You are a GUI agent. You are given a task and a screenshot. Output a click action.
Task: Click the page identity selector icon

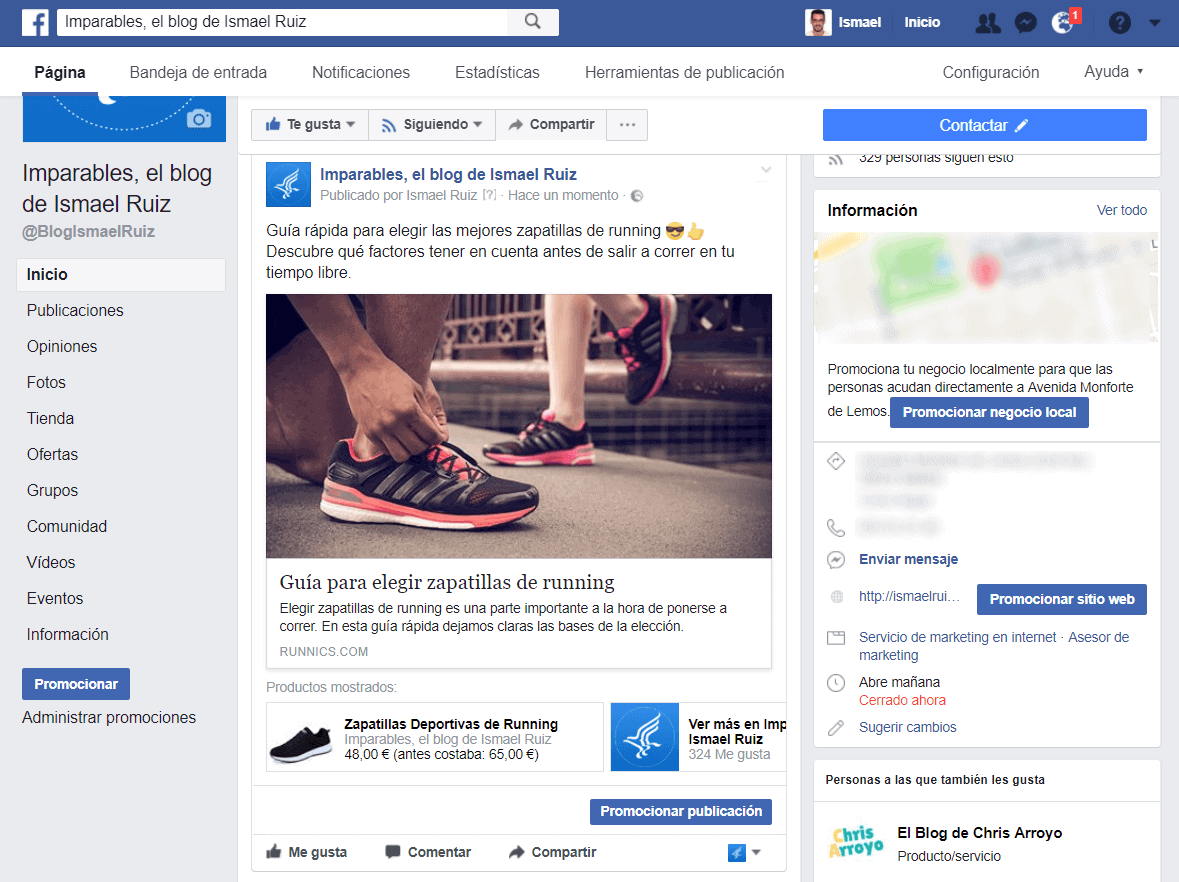pyautogui.click(x=737, y=852)
